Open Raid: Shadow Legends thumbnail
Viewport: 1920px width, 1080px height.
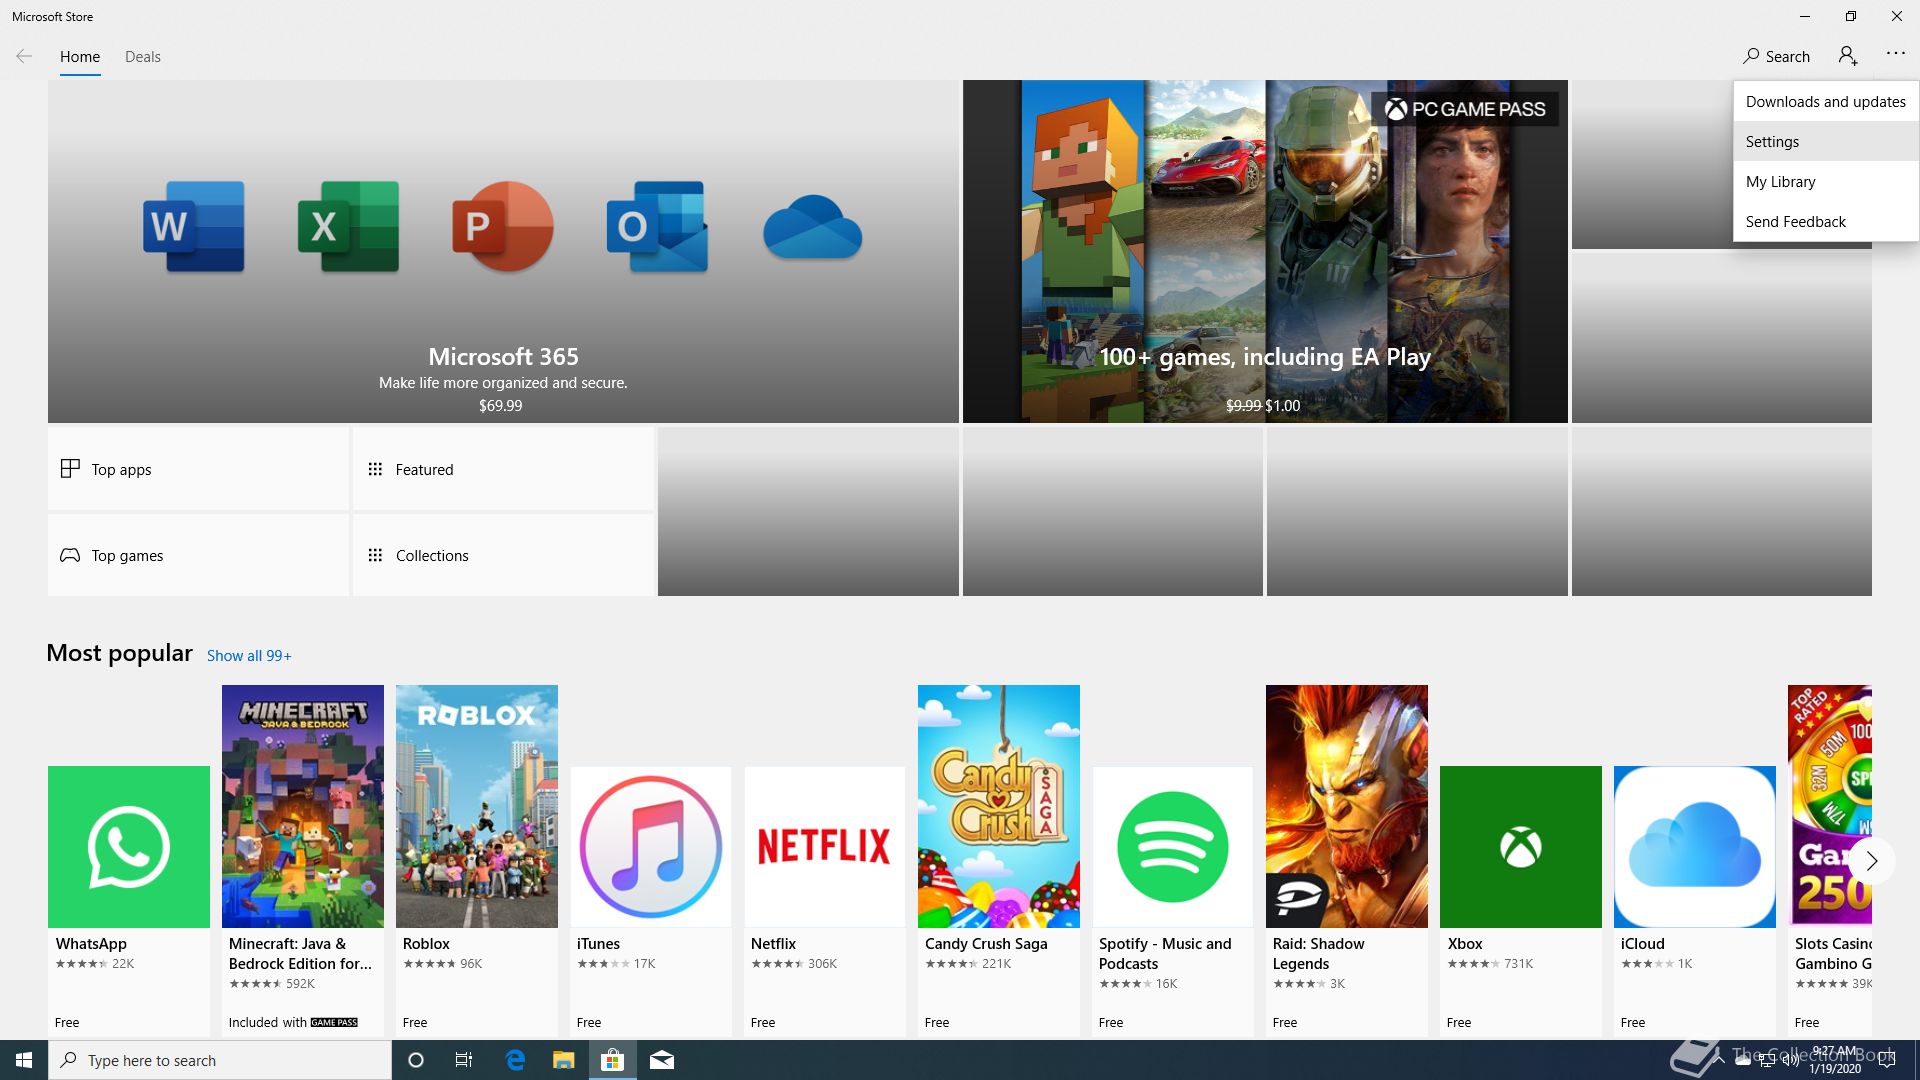[x=1347, y=806]
